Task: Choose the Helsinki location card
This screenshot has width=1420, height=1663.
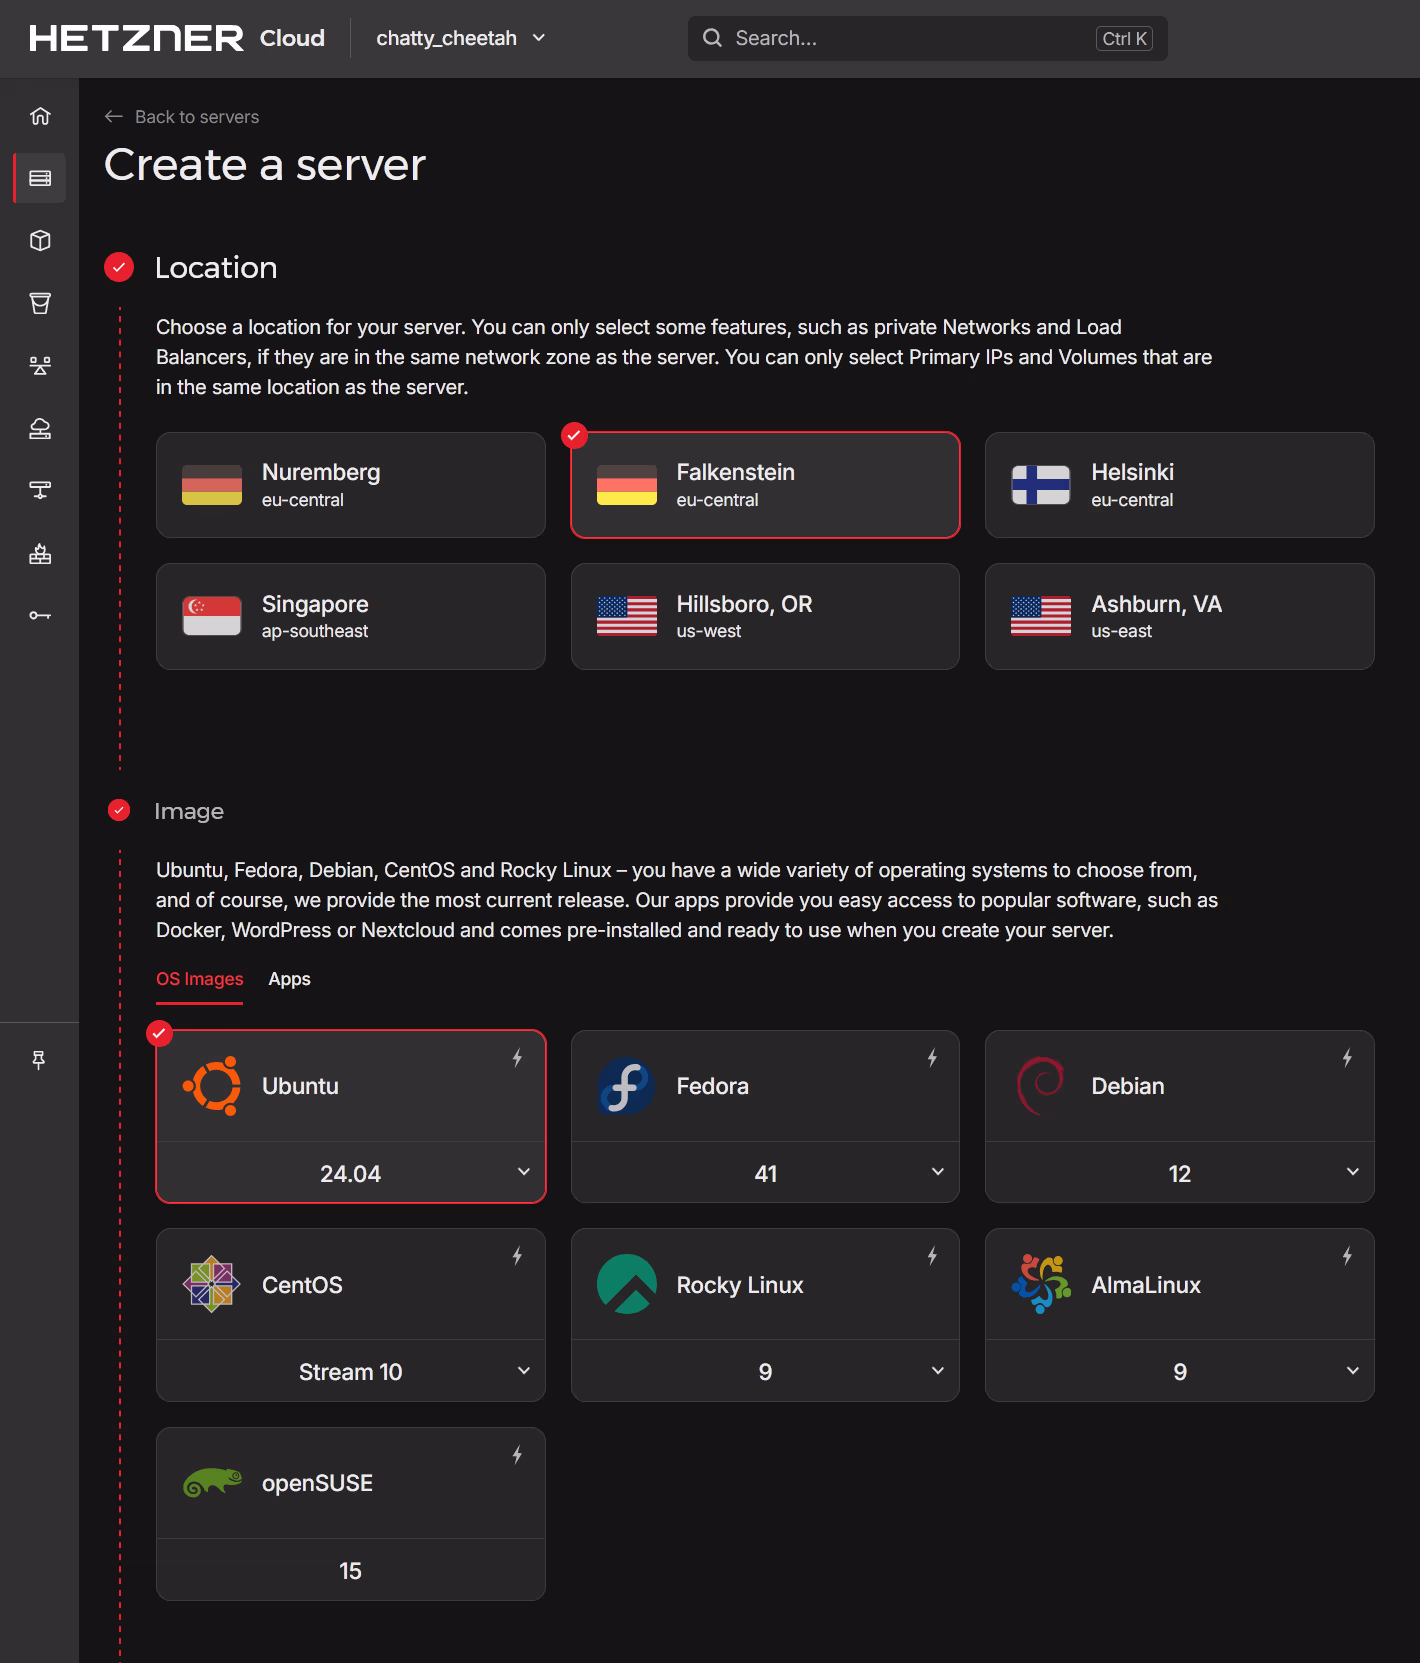Action: [1179, 485]
